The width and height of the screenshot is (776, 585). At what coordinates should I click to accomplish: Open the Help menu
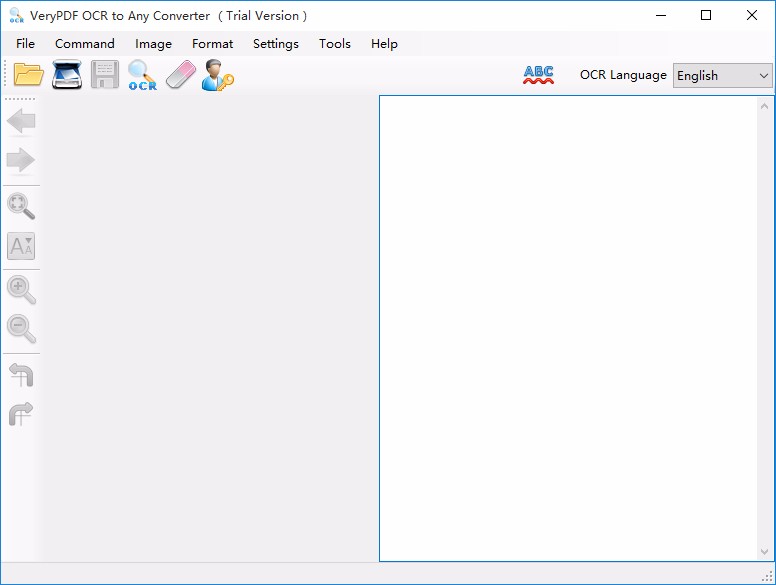pos(384,44)
